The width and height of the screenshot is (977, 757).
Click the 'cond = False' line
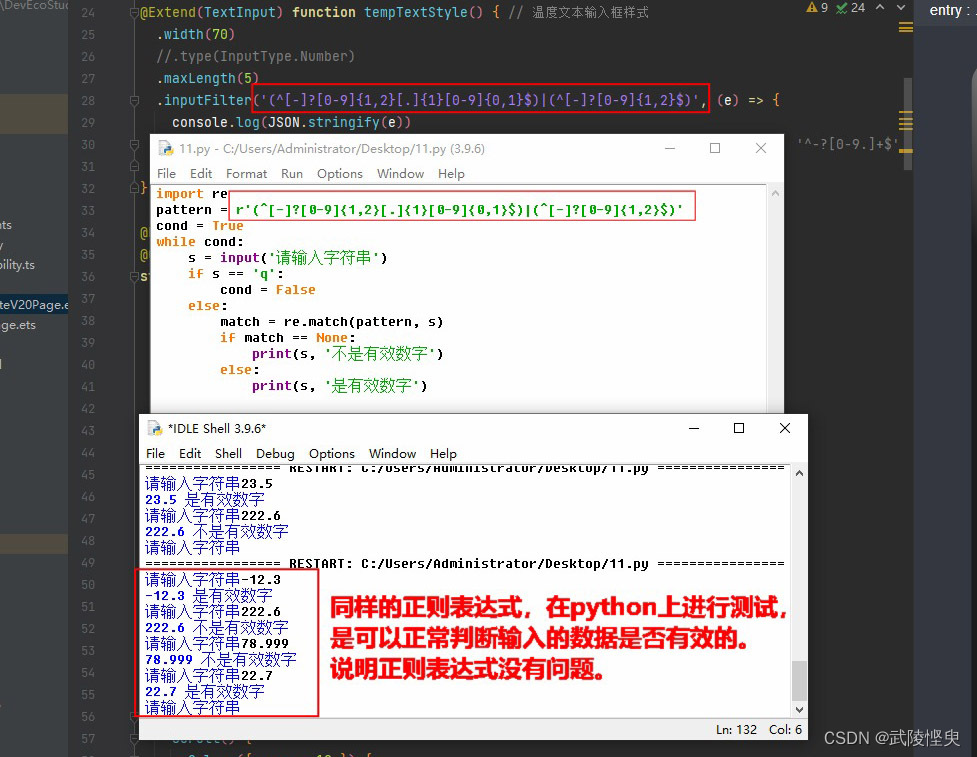tap(267, 290)
